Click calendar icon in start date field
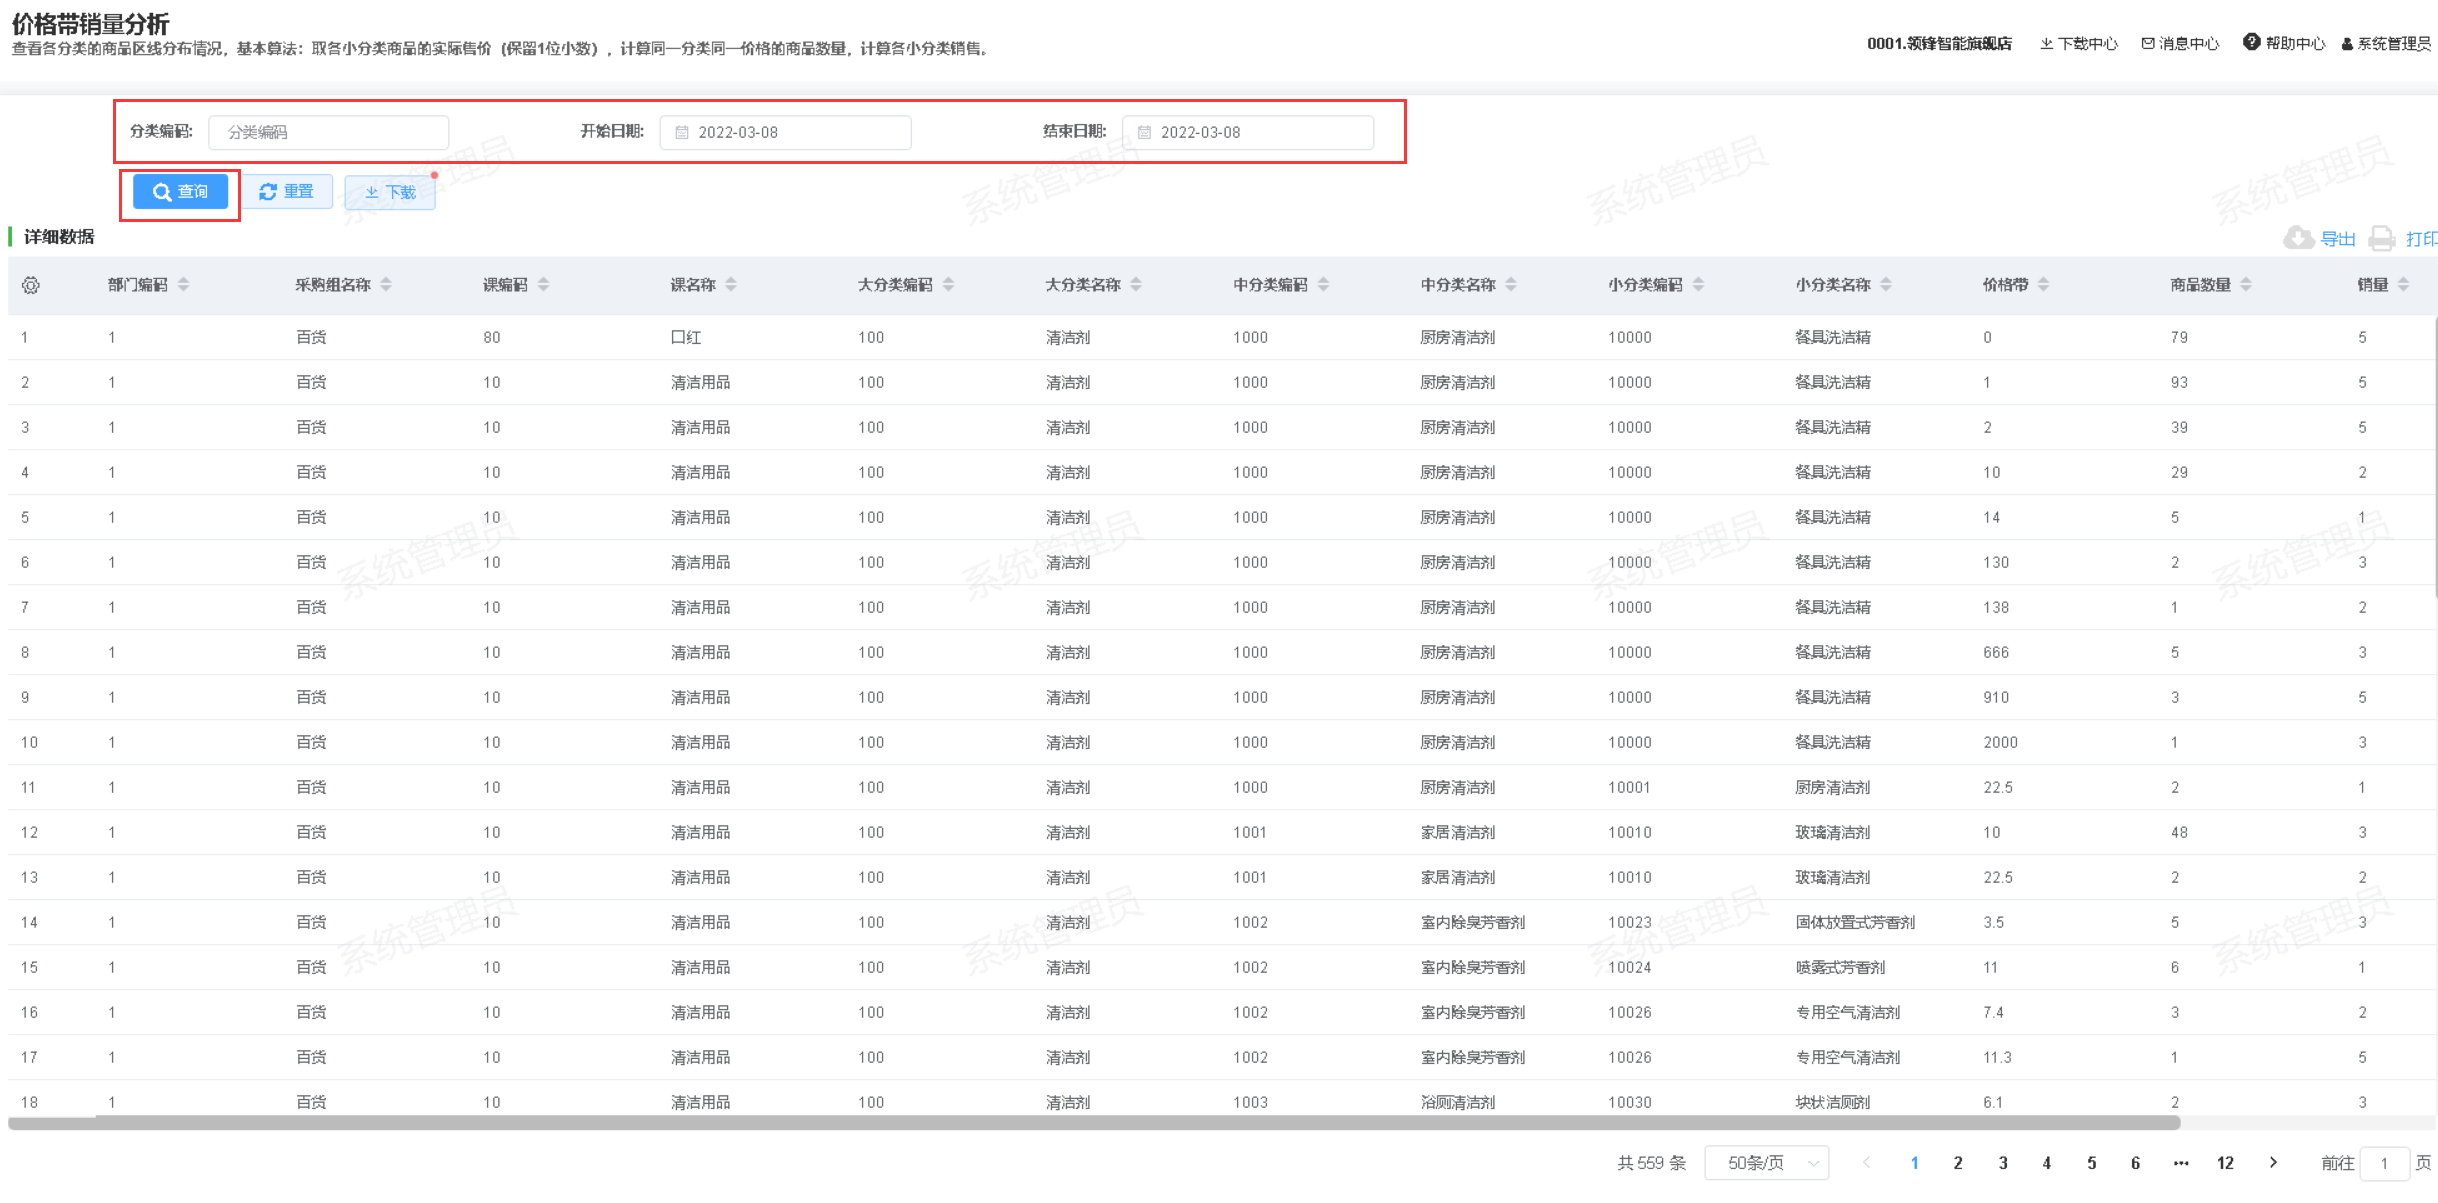Viewport: 2438px width, 1203px height. click(682, 132)
